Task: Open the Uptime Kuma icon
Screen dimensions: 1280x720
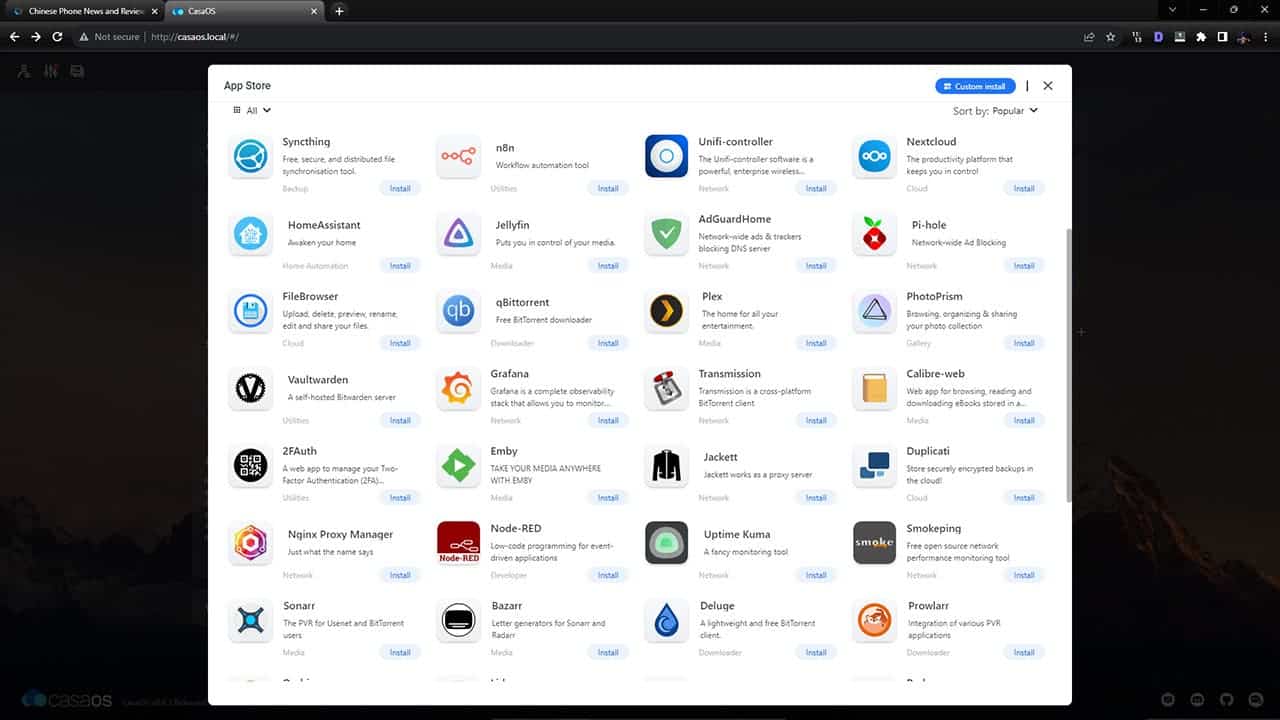Action: (x=666, y=543)
